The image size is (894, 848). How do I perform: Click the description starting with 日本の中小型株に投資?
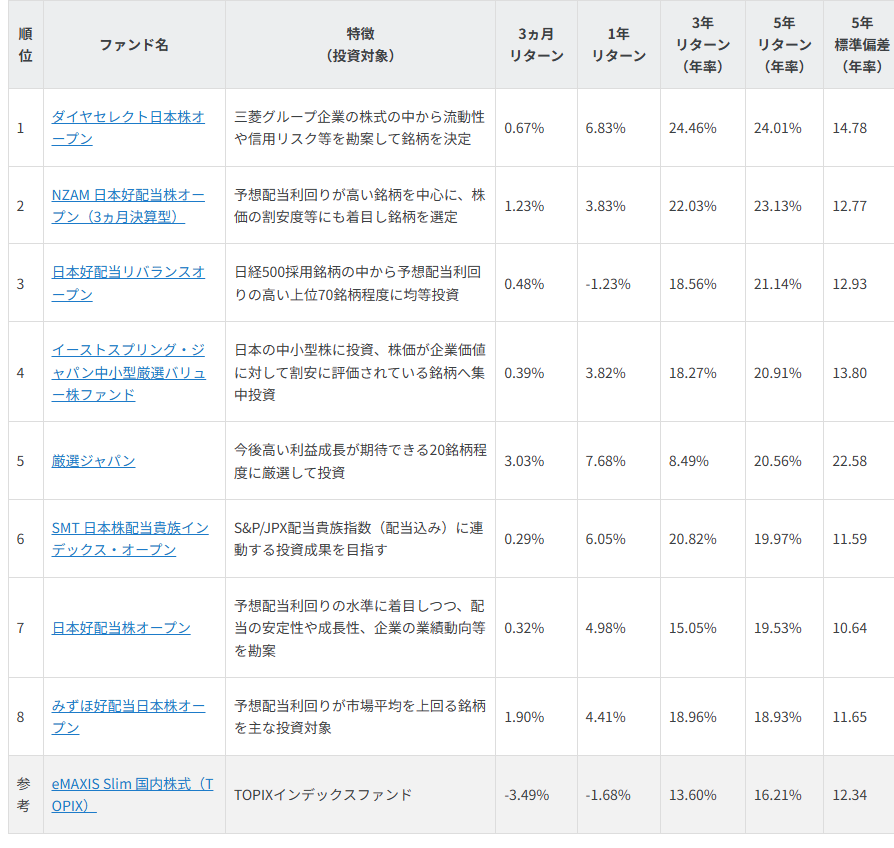[x=360, y=372]
